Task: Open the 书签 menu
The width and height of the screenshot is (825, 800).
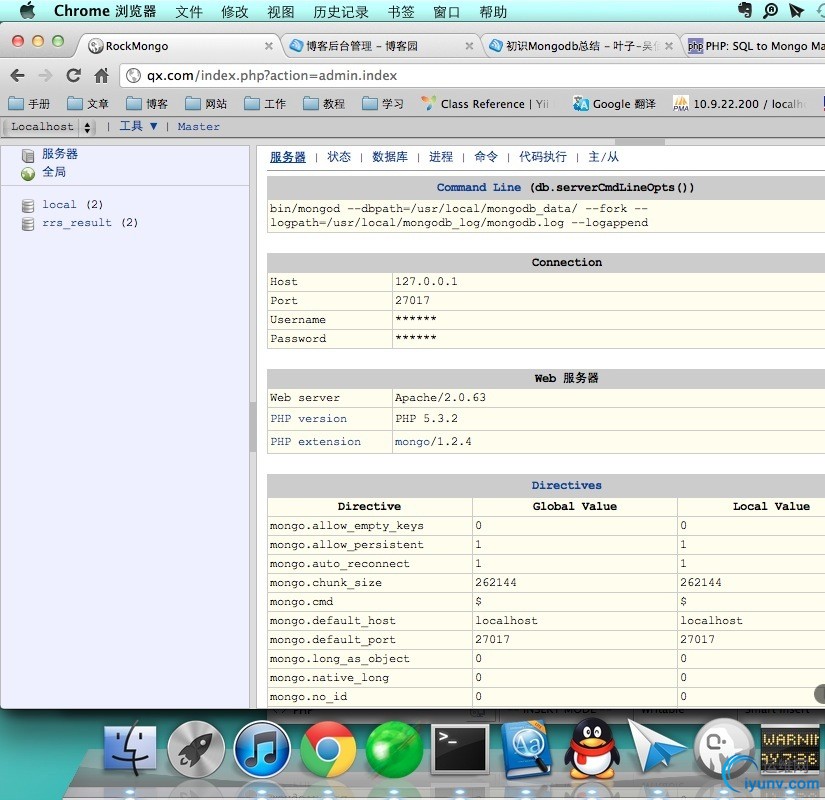Action: coord(400,11)
